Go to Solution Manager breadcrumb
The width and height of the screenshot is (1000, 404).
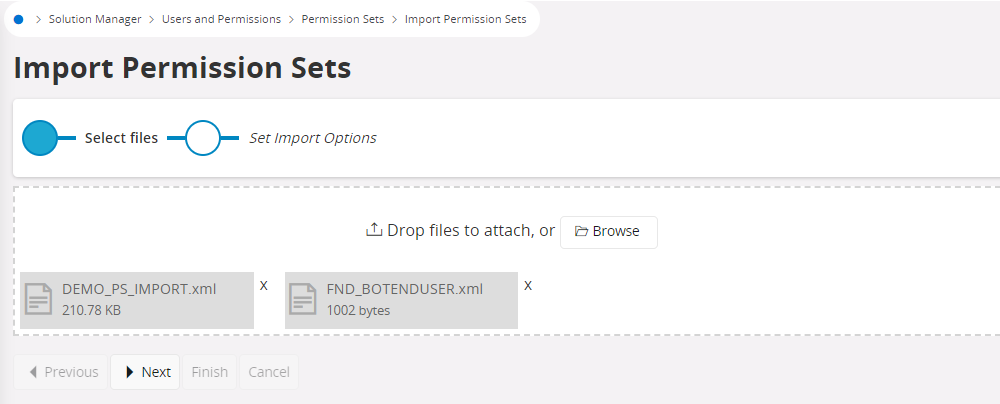pos(95,19)
